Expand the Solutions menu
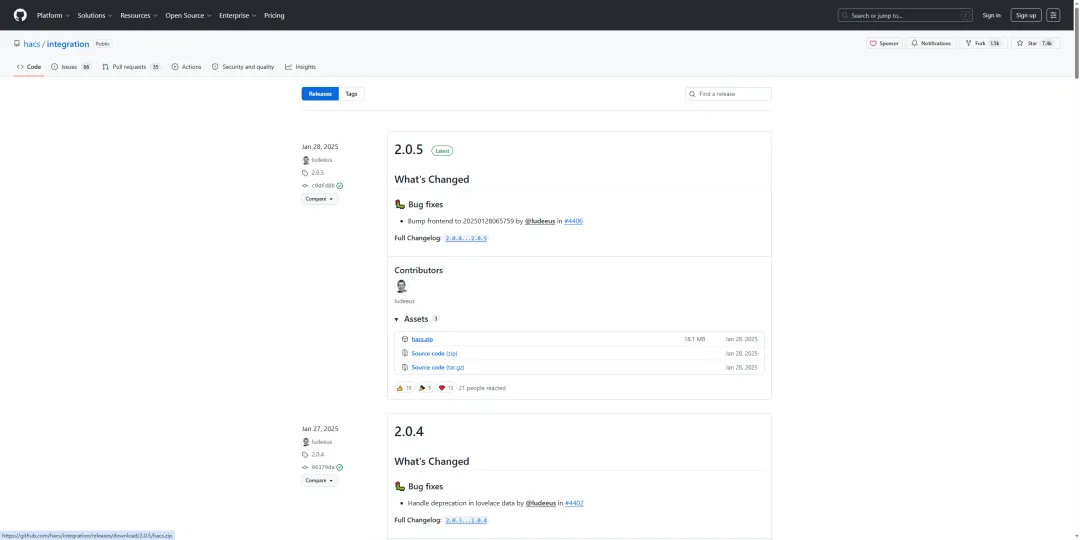 pyautogui.click(x=94, y=15)
